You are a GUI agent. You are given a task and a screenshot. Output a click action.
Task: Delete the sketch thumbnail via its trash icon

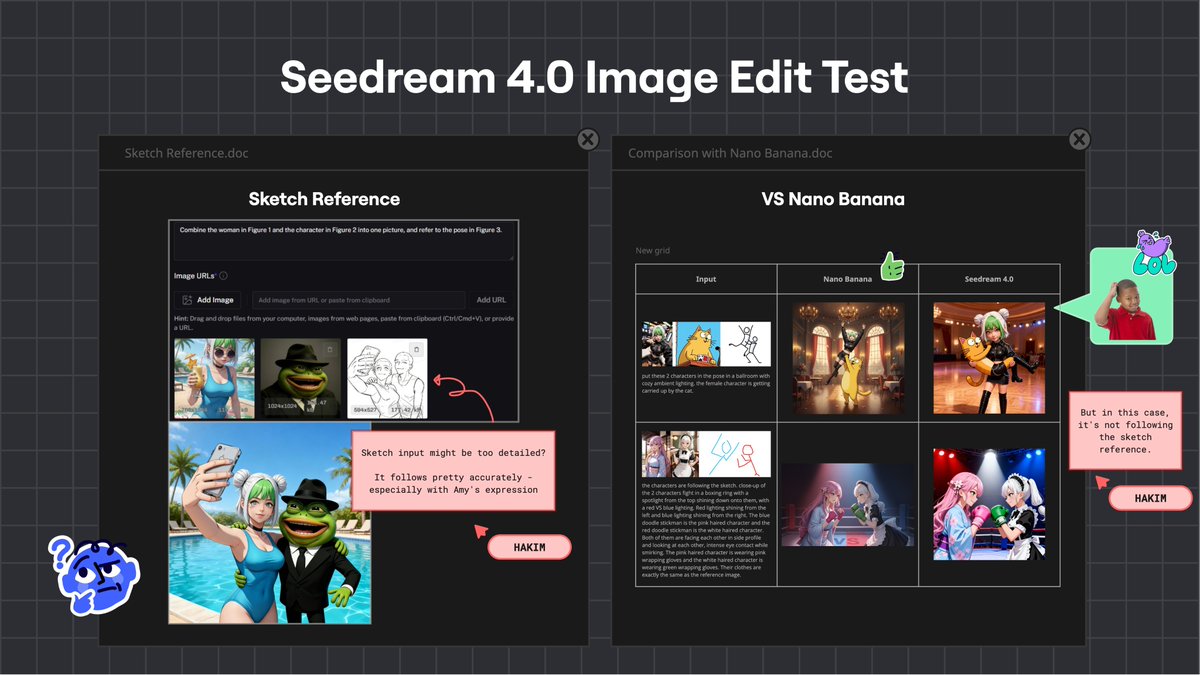416,349
